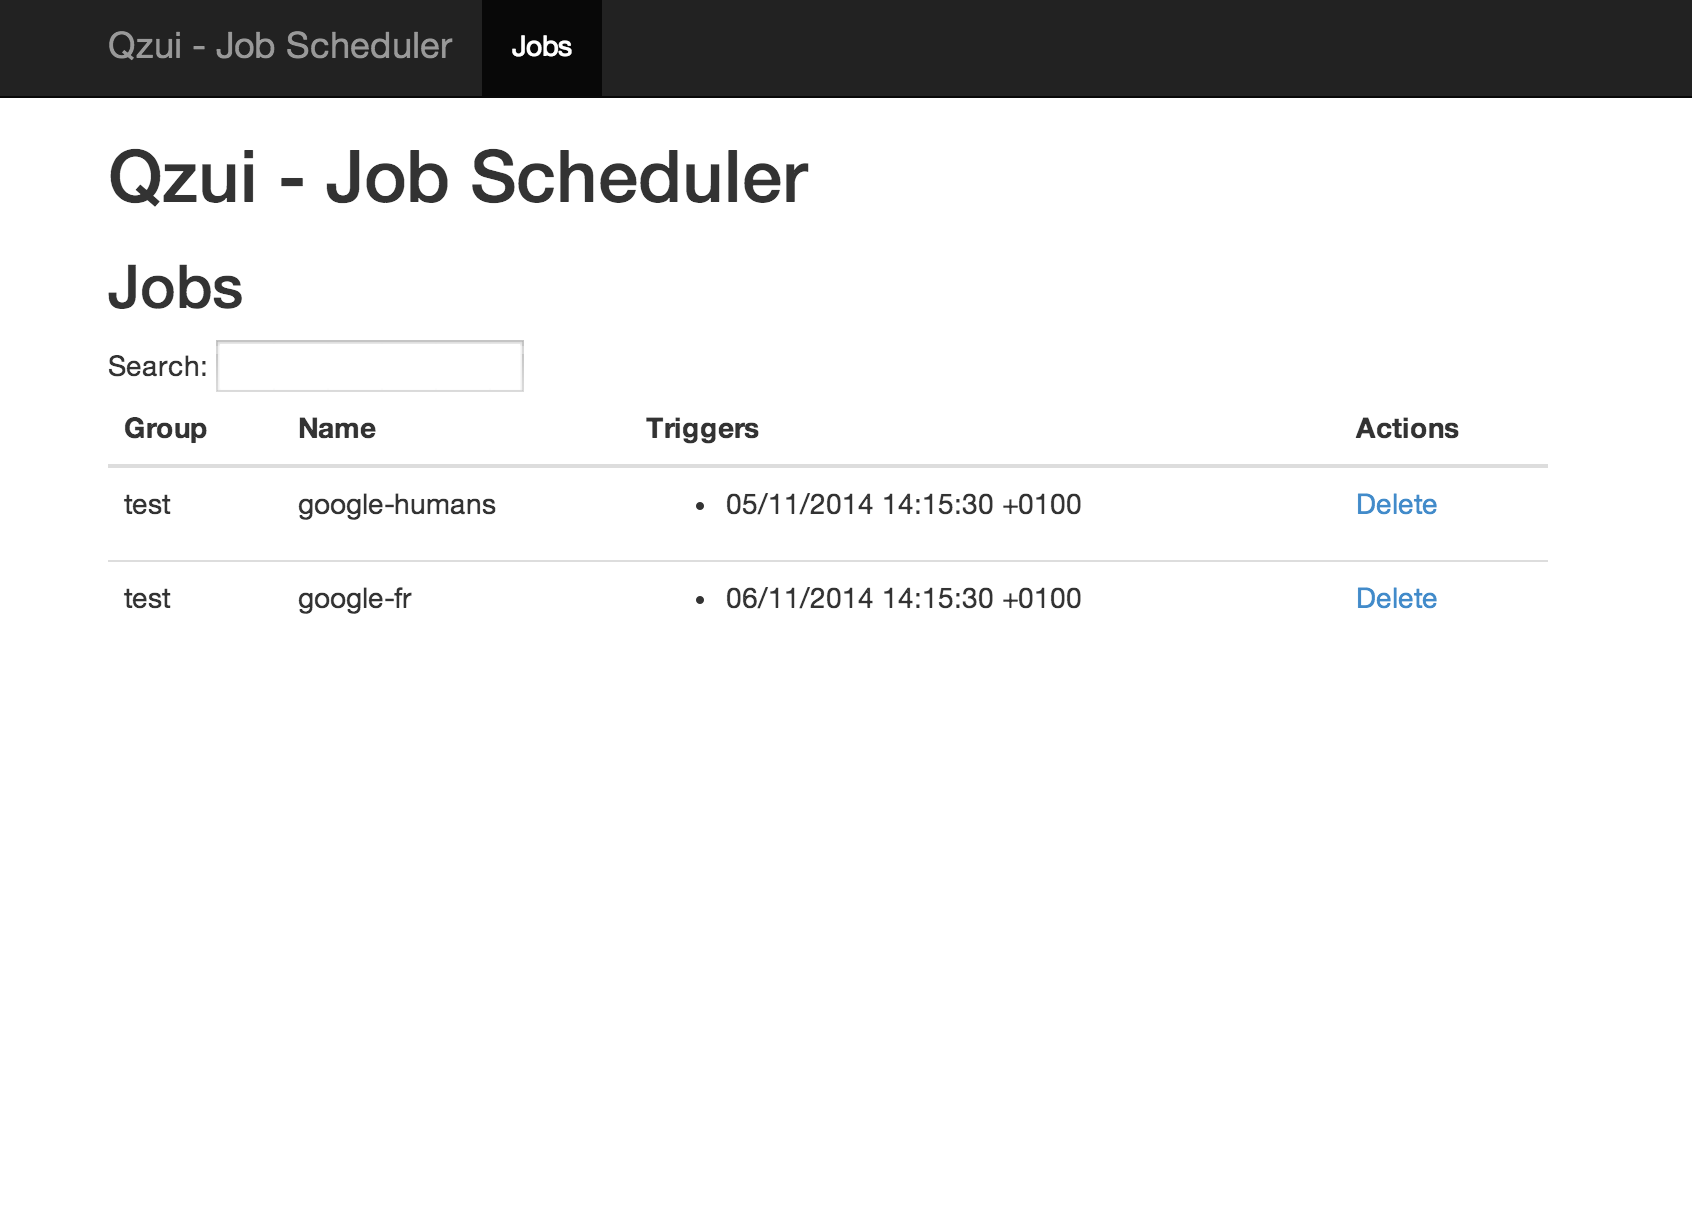The image size is (1692, 1228).
Task: Click the Search label text
Action: tap(157, 366)
